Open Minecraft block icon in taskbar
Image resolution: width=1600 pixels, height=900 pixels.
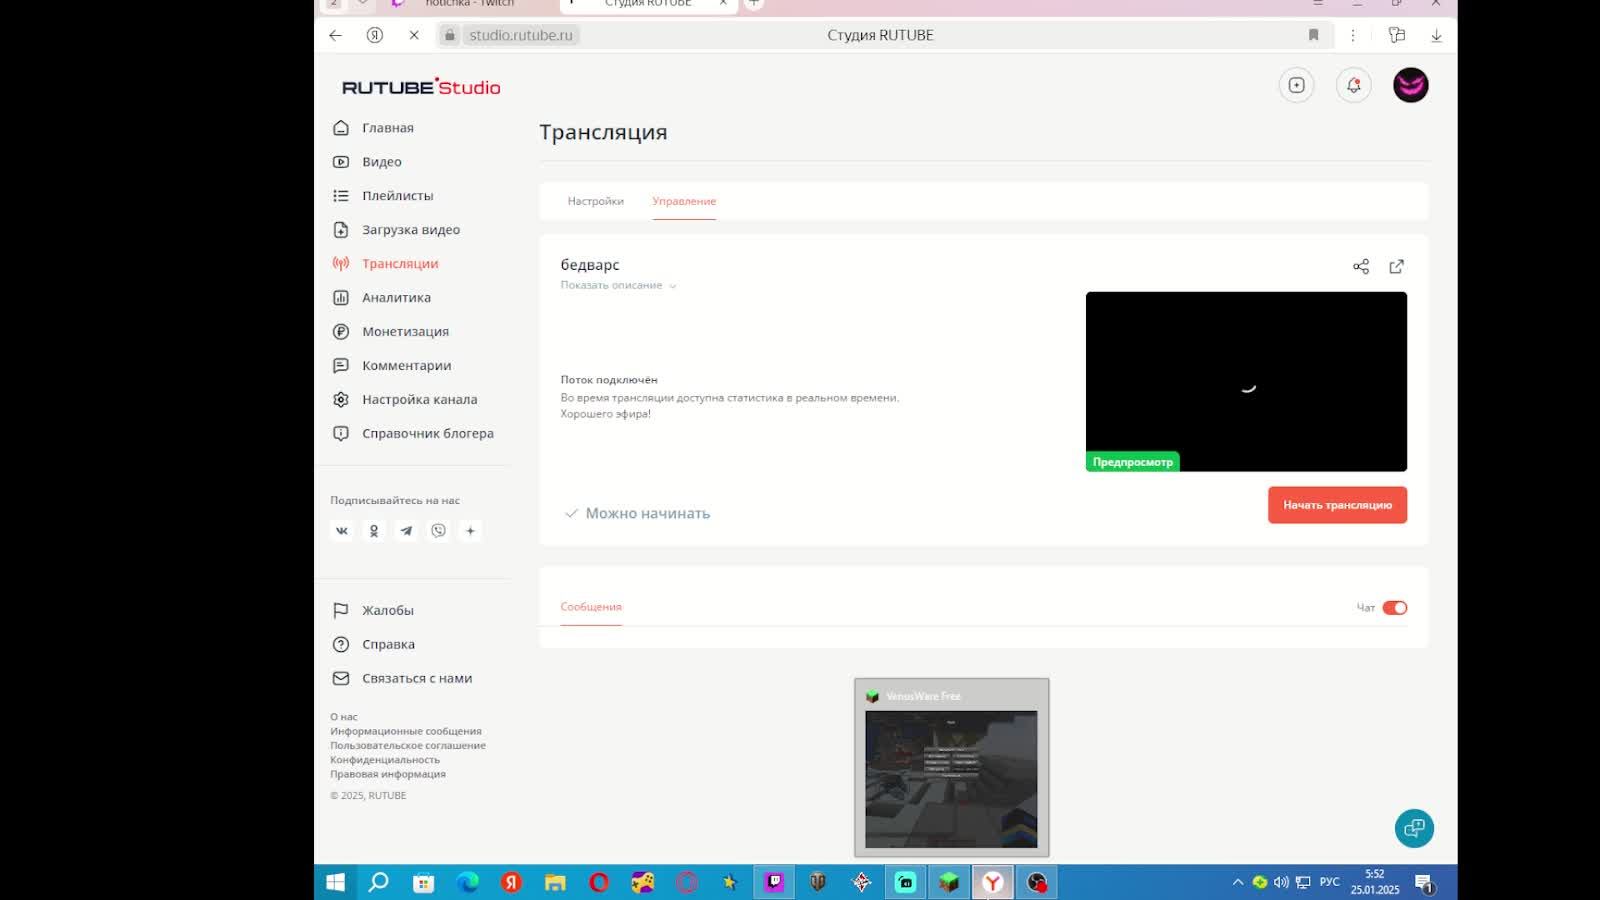[x=949, y=882]
